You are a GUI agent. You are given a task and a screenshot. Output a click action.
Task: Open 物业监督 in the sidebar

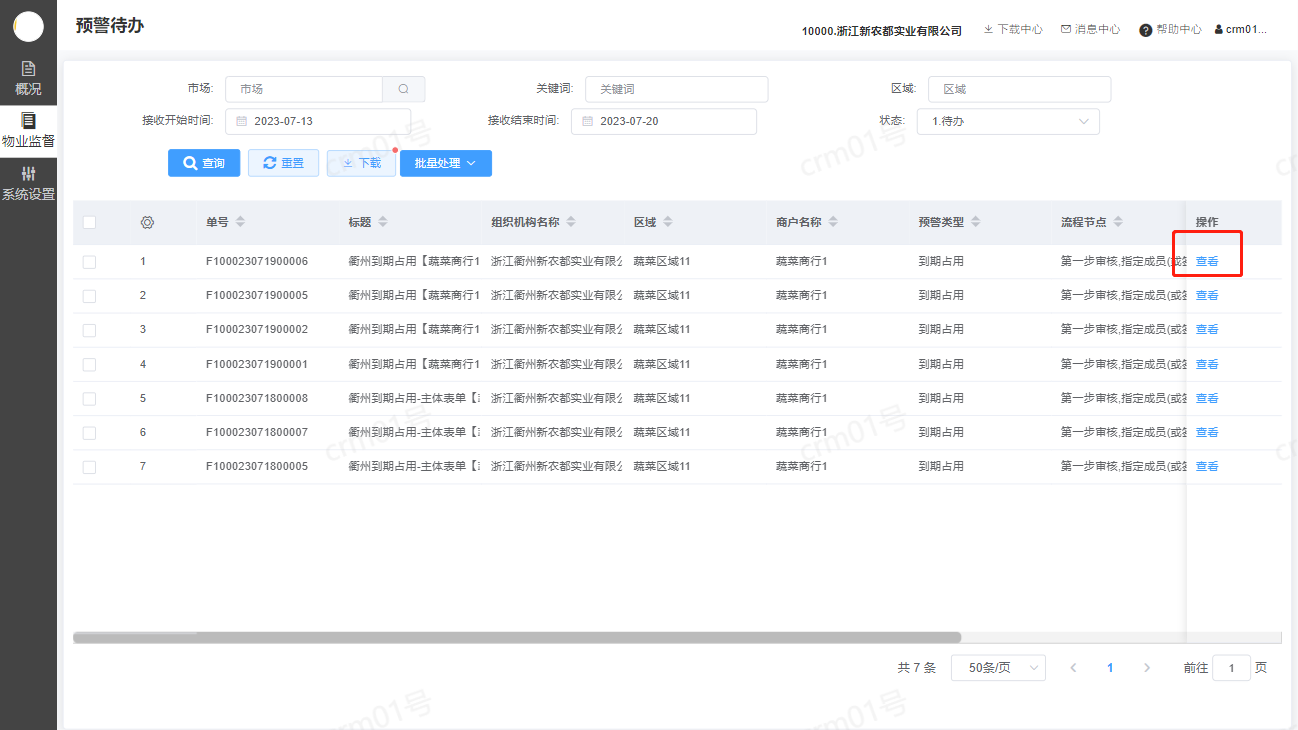28,130
